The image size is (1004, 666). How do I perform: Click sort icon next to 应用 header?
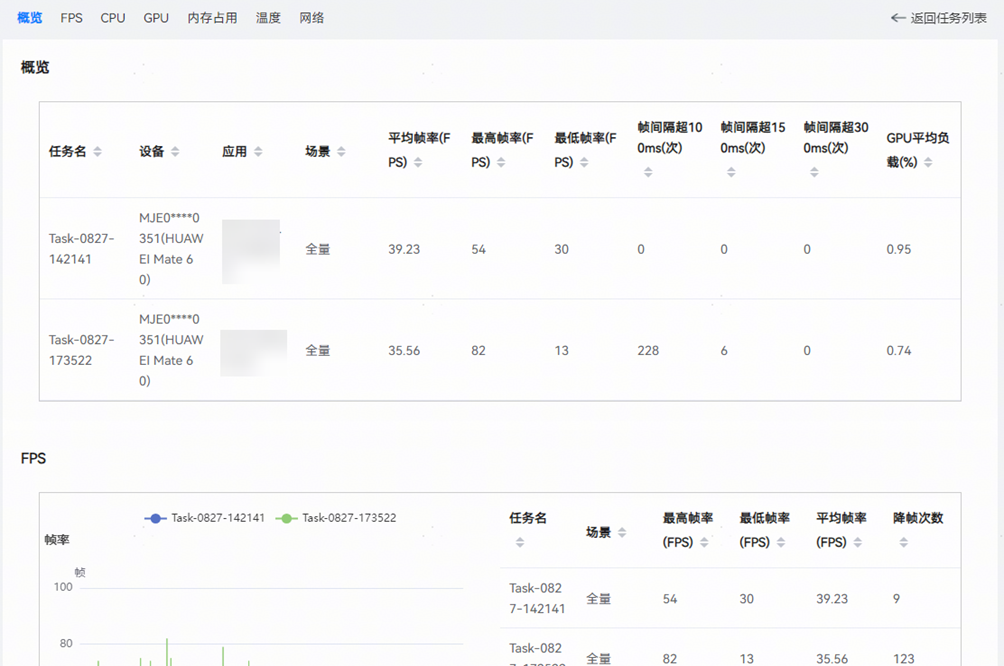[258, 152]
